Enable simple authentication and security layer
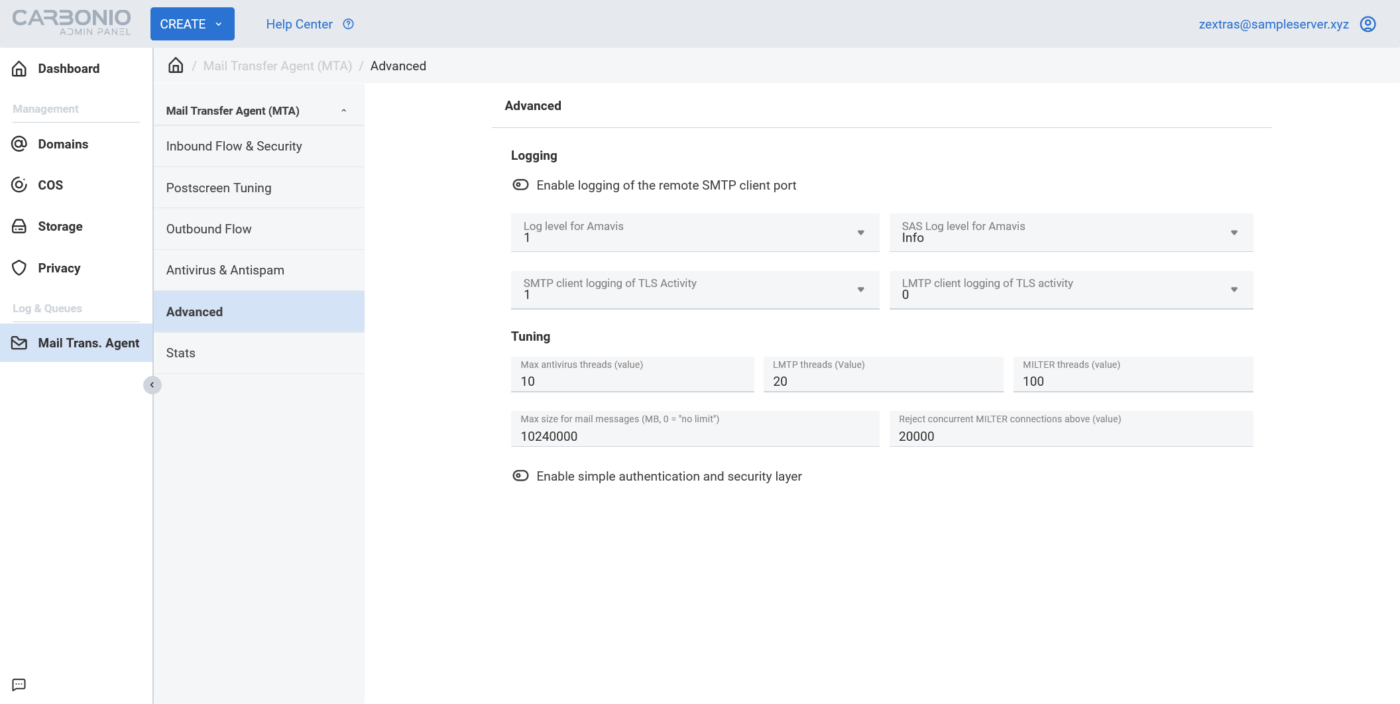This screenshot has height=704, width=1400. [x=520, y=475]
